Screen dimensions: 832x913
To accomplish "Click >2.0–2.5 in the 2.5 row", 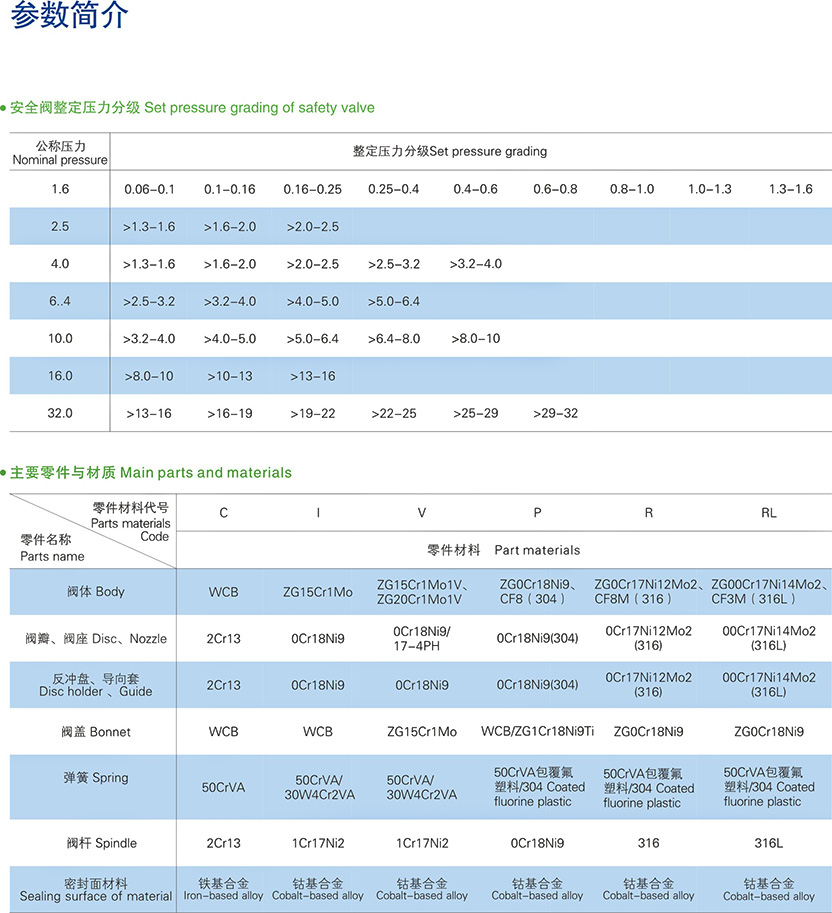I will (x=312, y=227).
